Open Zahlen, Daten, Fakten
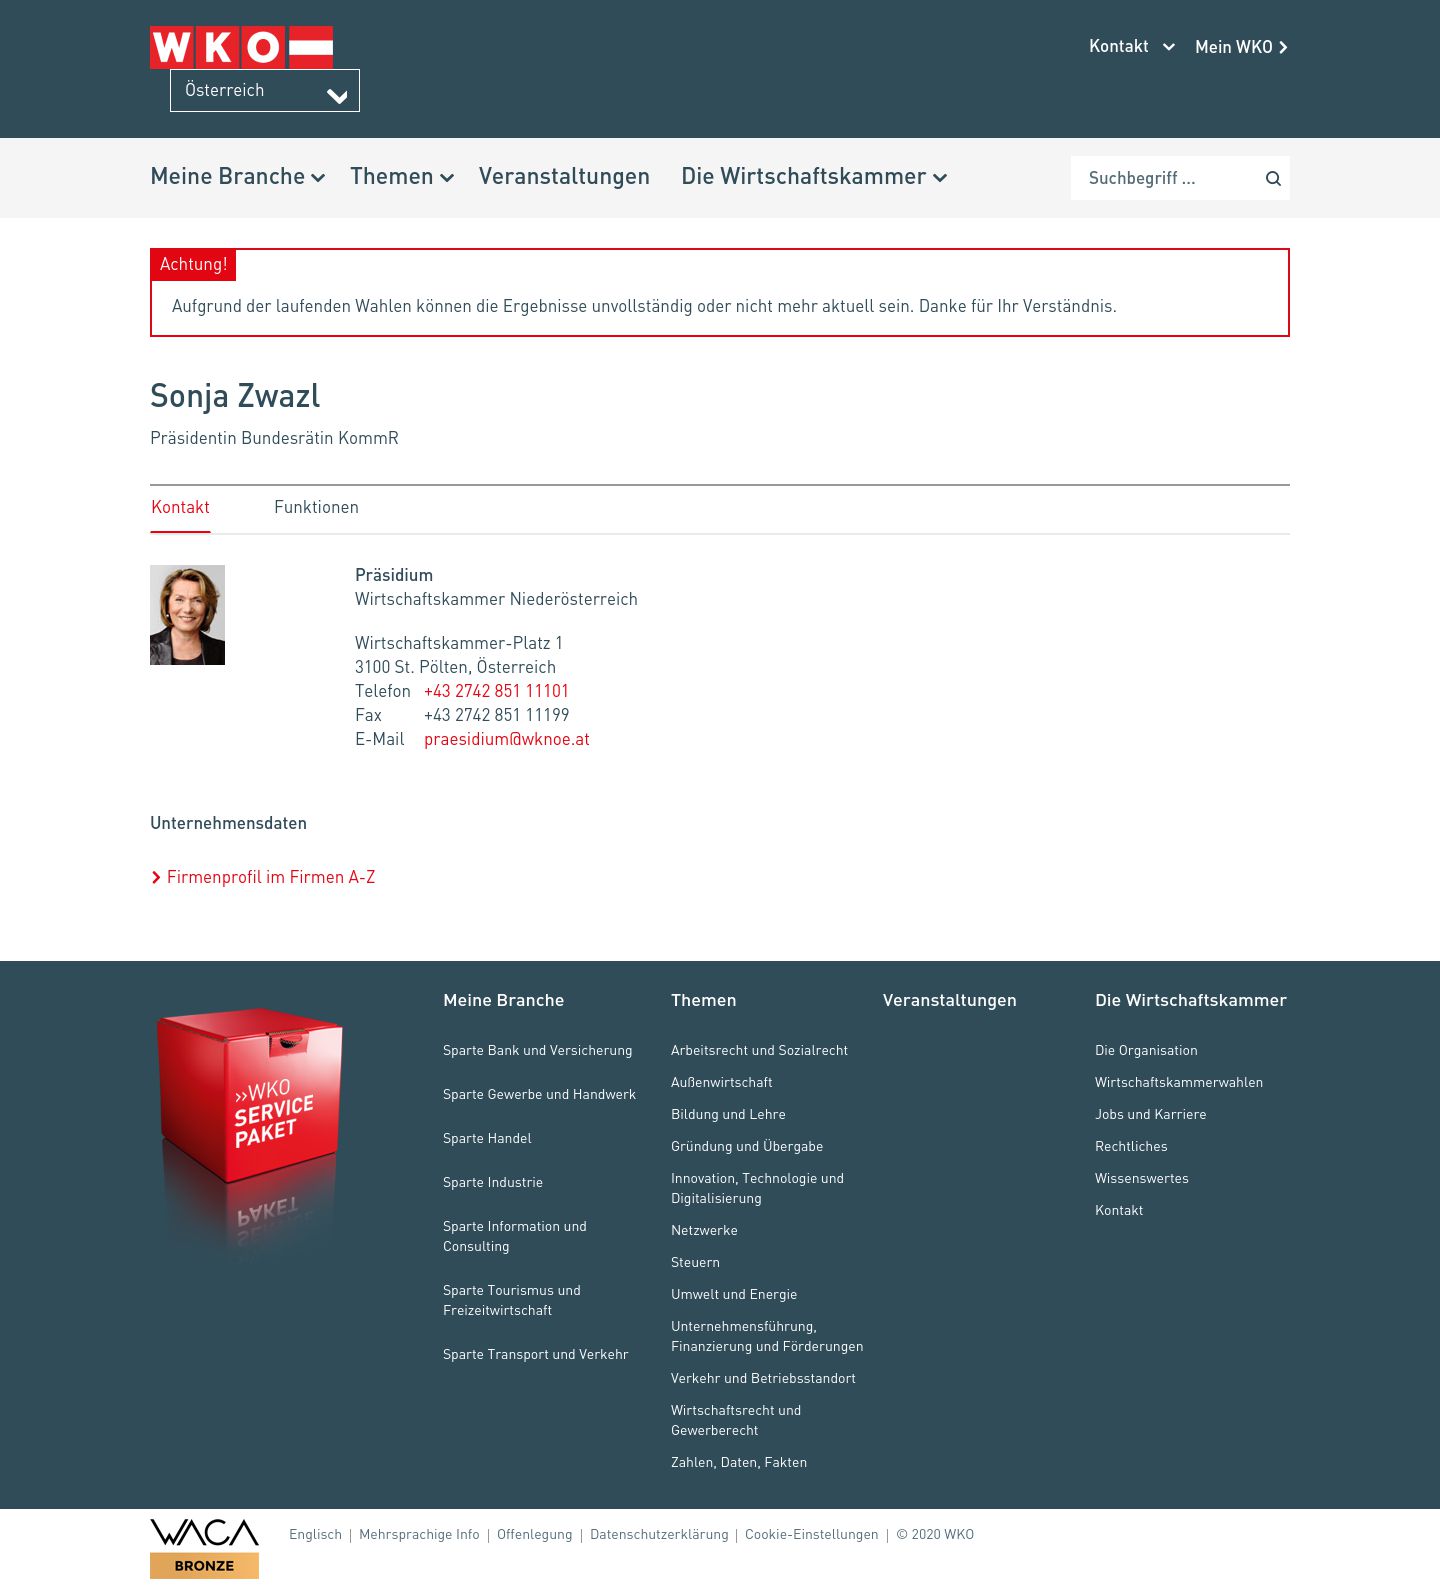Viewport: 1440px width, 1585px height. click(x=739, y=1462)
